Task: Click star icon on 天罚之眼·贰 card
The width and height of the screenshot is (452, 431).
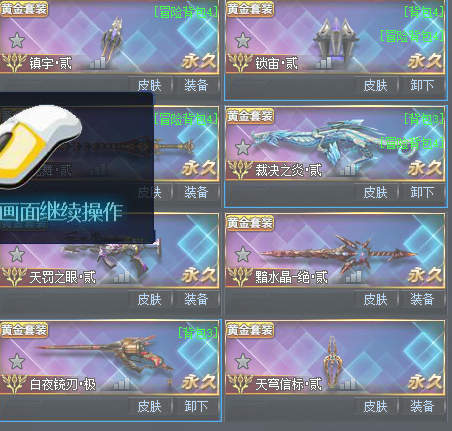Action: point(17,254)
